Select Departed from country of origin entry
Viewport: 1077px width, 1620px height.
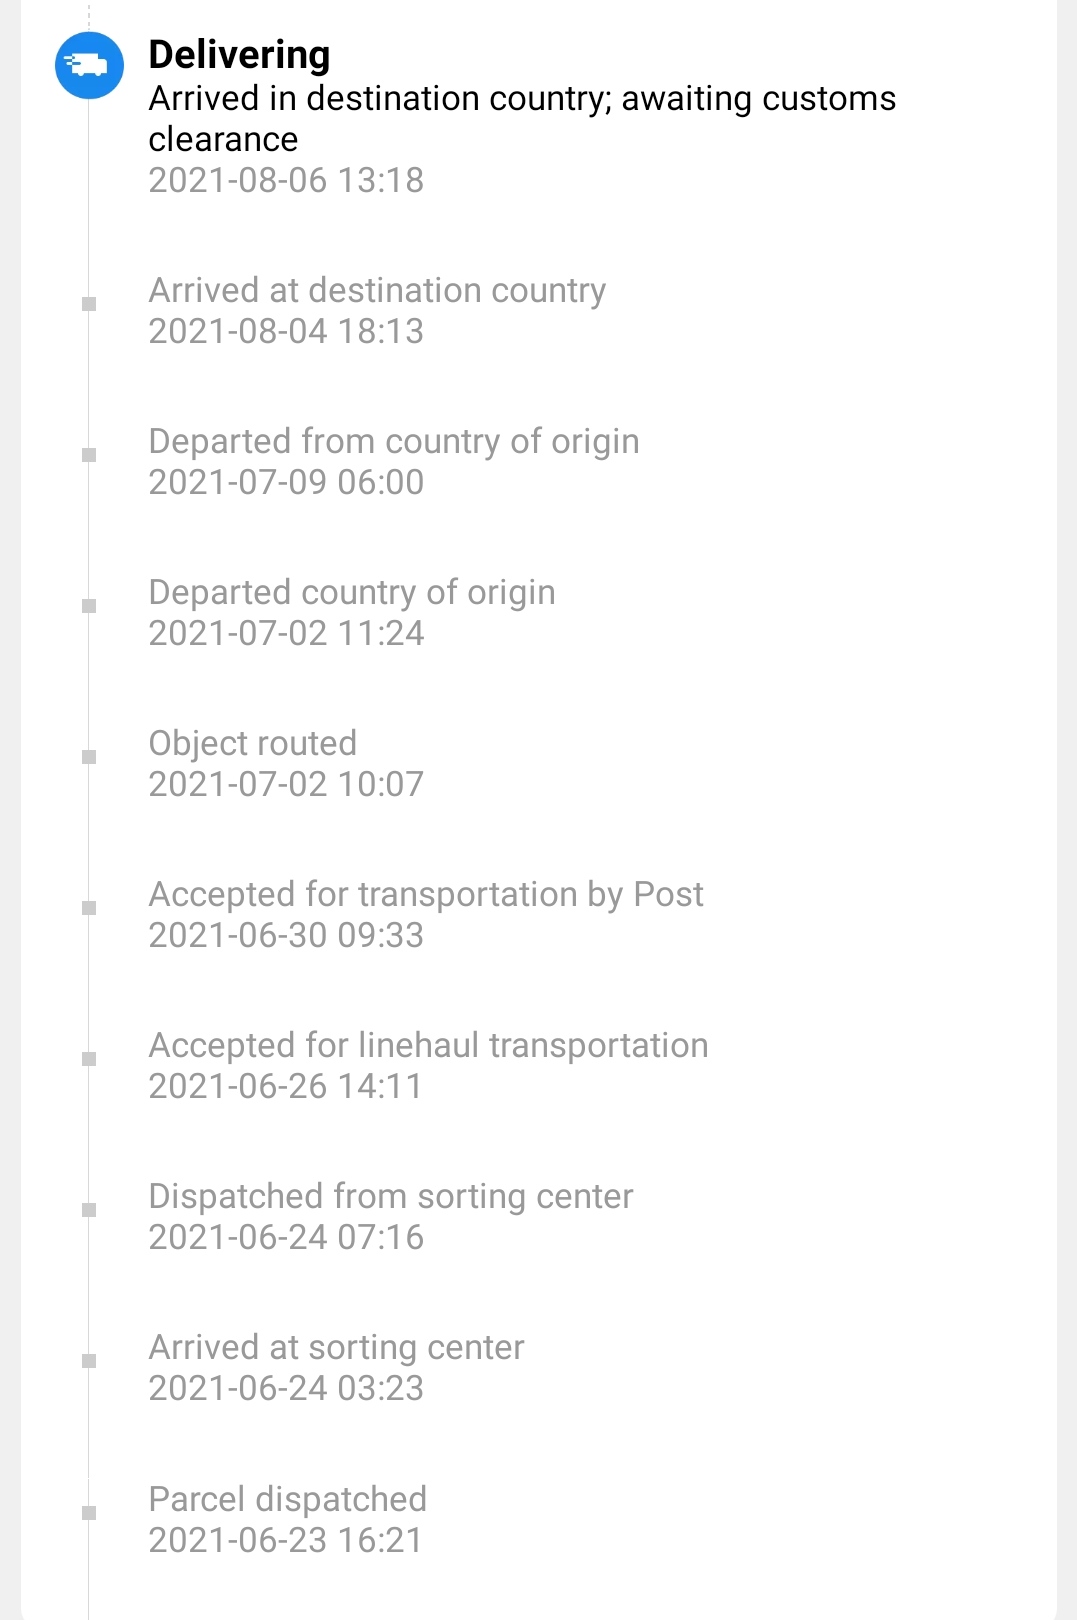coord(394,461)
